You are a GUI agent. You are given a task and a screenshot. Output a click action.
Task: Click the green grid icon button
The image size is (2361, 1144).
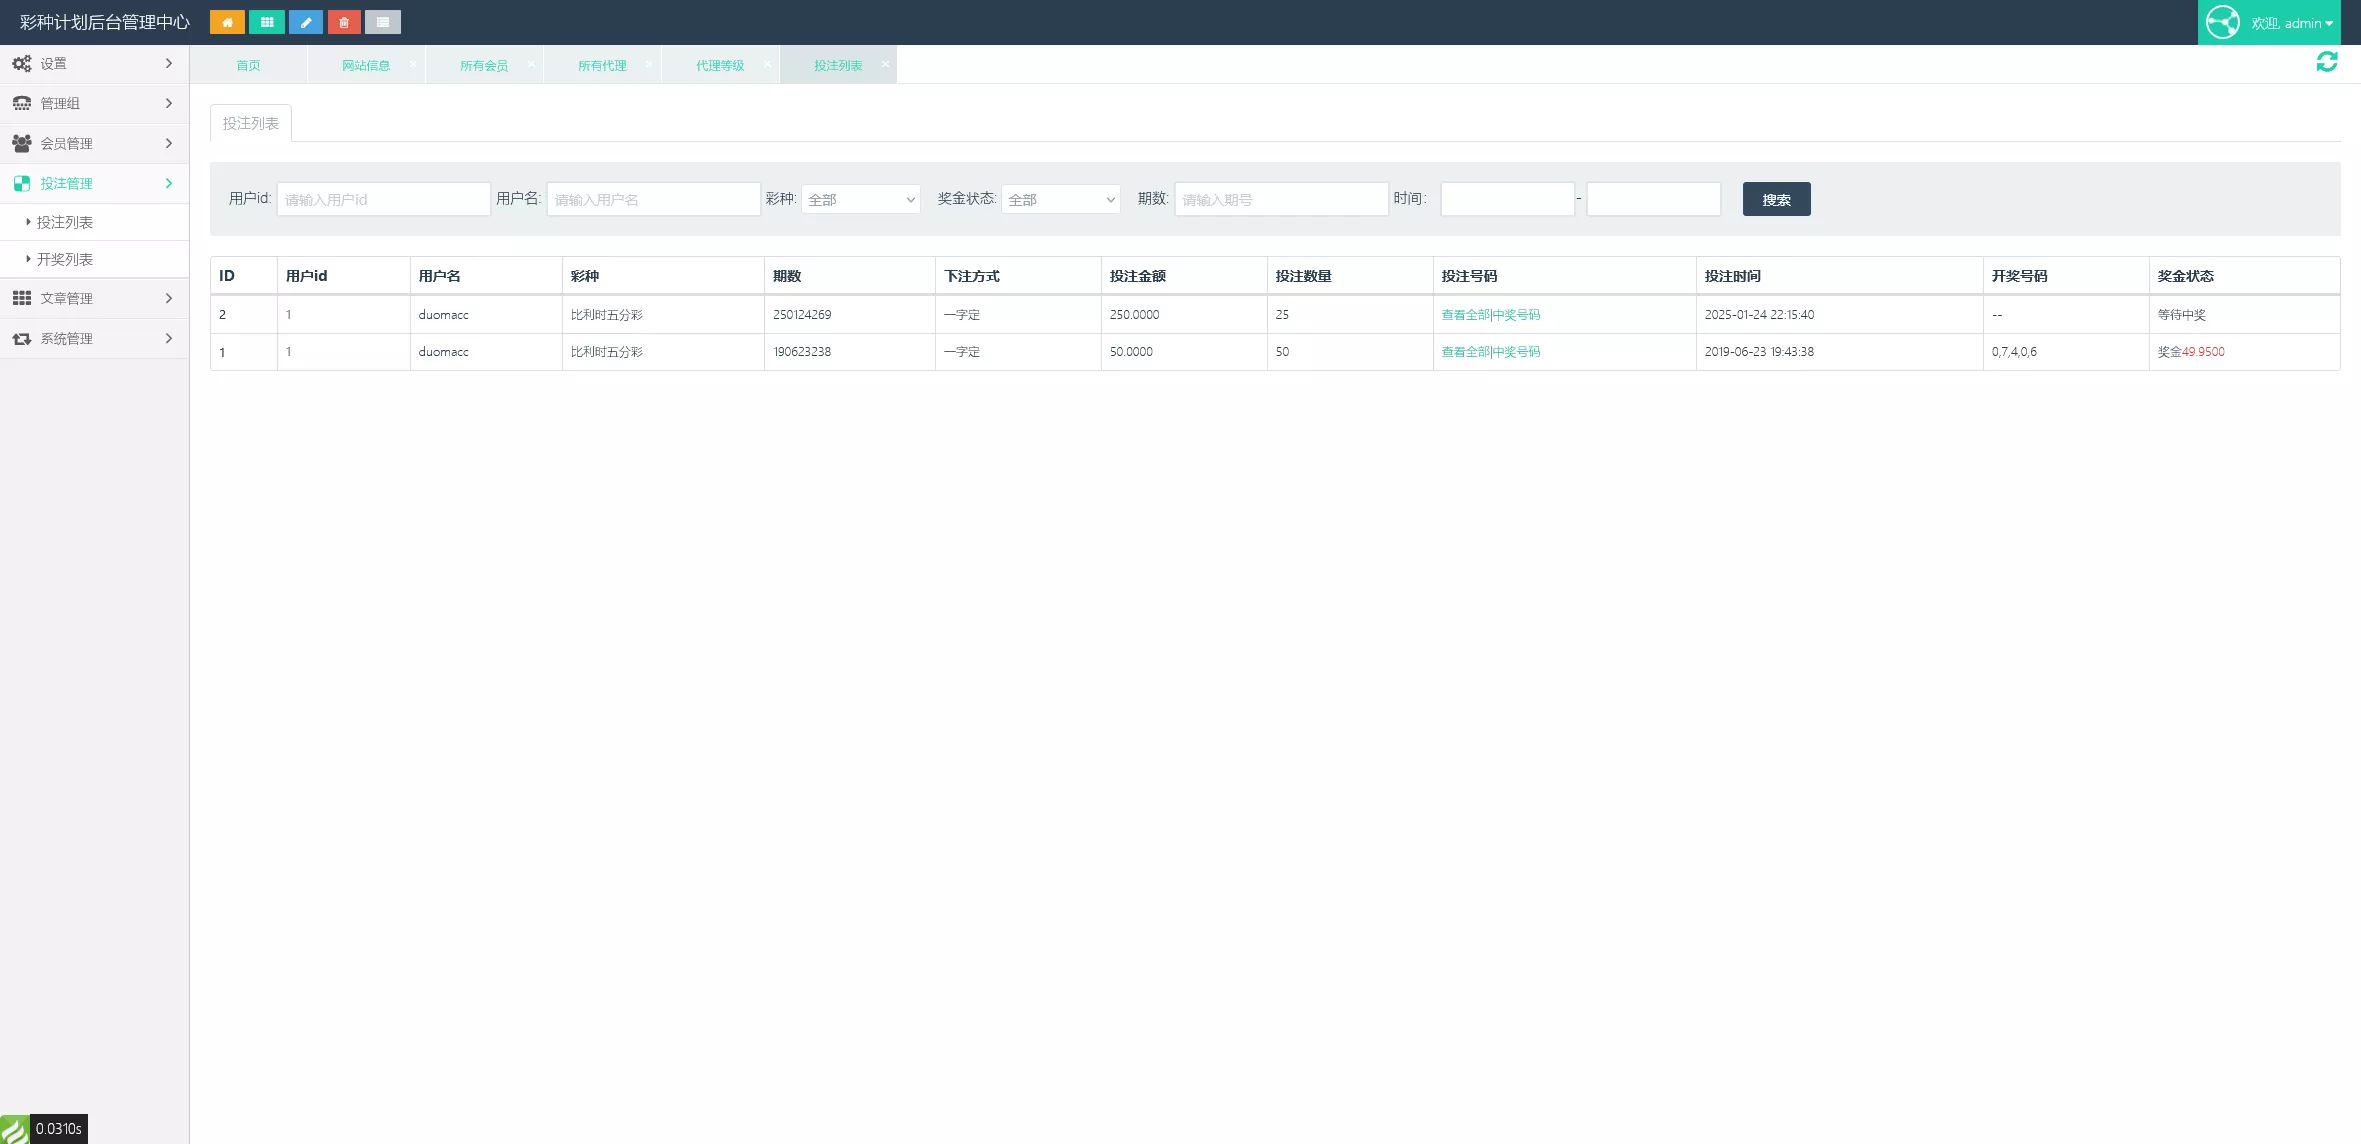pos(266,22)
